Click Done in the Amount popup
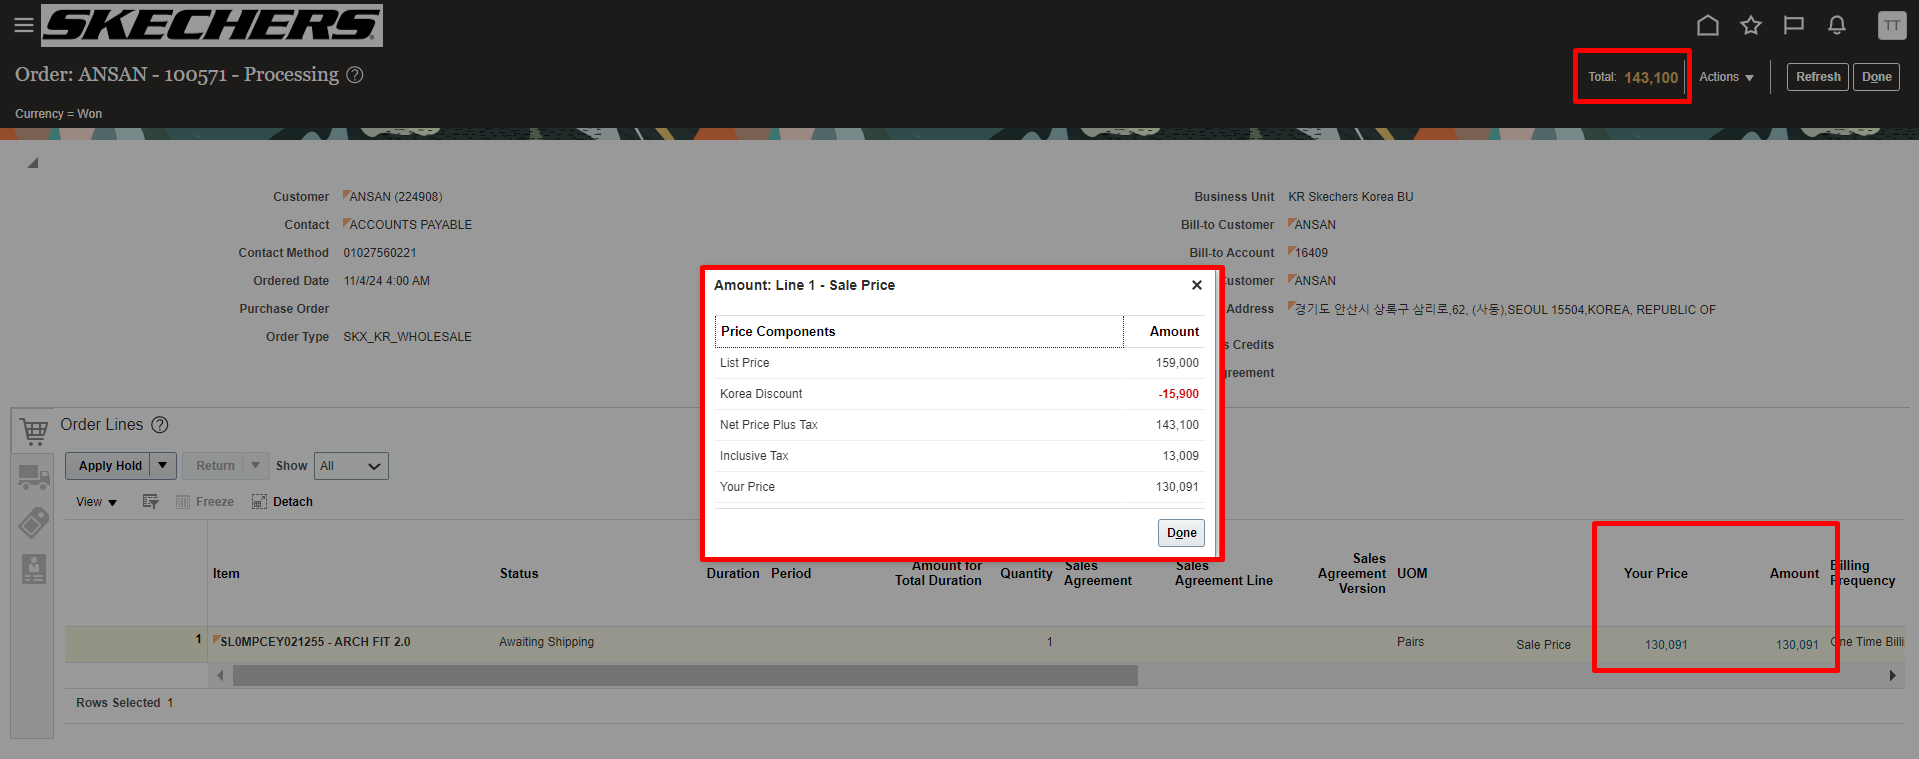Screen dimensions: 1919x759 tap(1181, 533)
